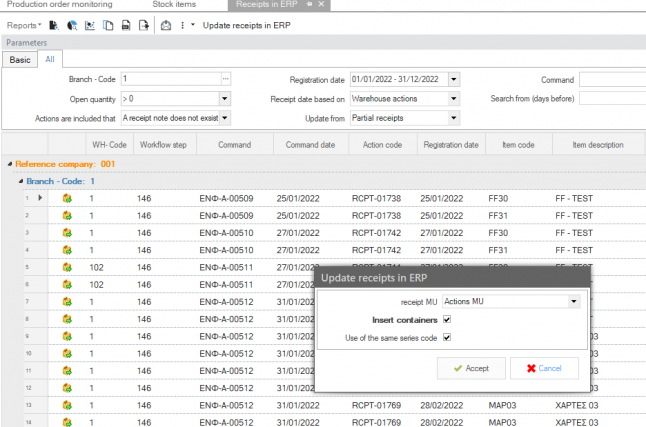The image size is (646, 427).
Task: Click the export document arrow icon
Action: [143, 26]
